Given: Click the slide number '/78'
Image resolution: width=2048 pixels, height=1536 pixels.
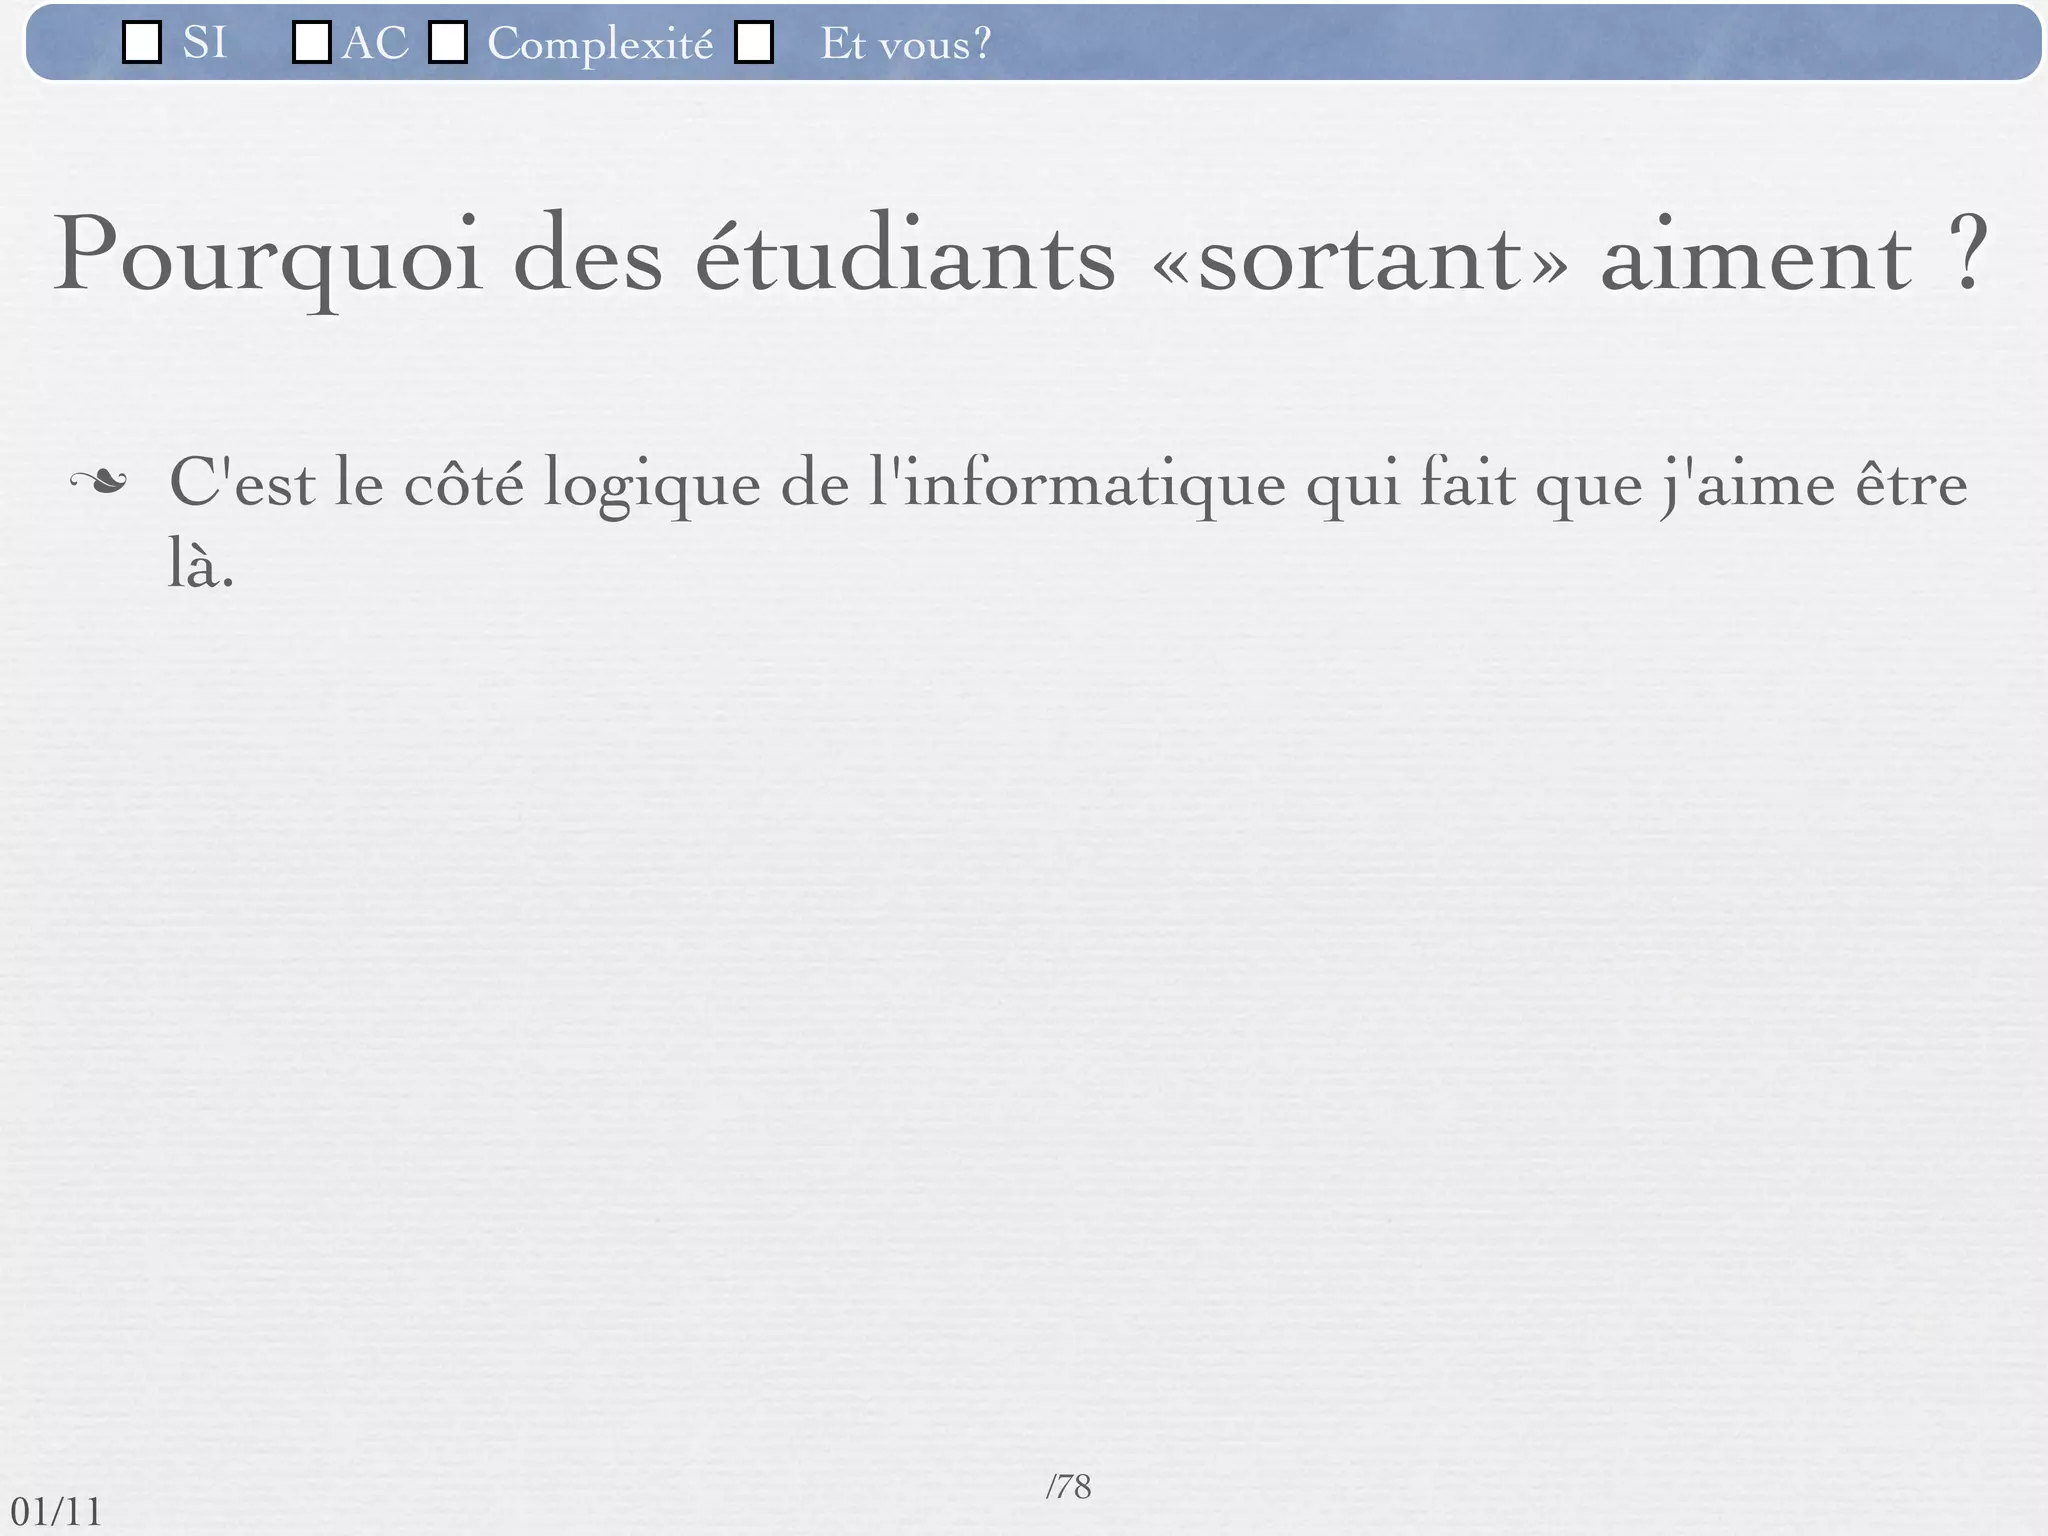Looking at the screenshot, I should 1068,1487.
